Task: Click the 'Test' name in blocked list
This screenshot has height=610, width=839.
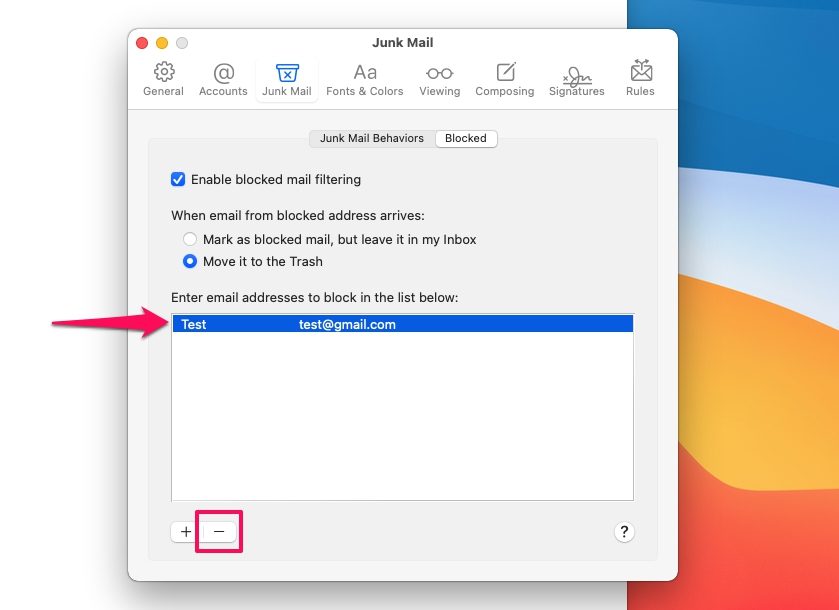Action: [x=194, y=325]
